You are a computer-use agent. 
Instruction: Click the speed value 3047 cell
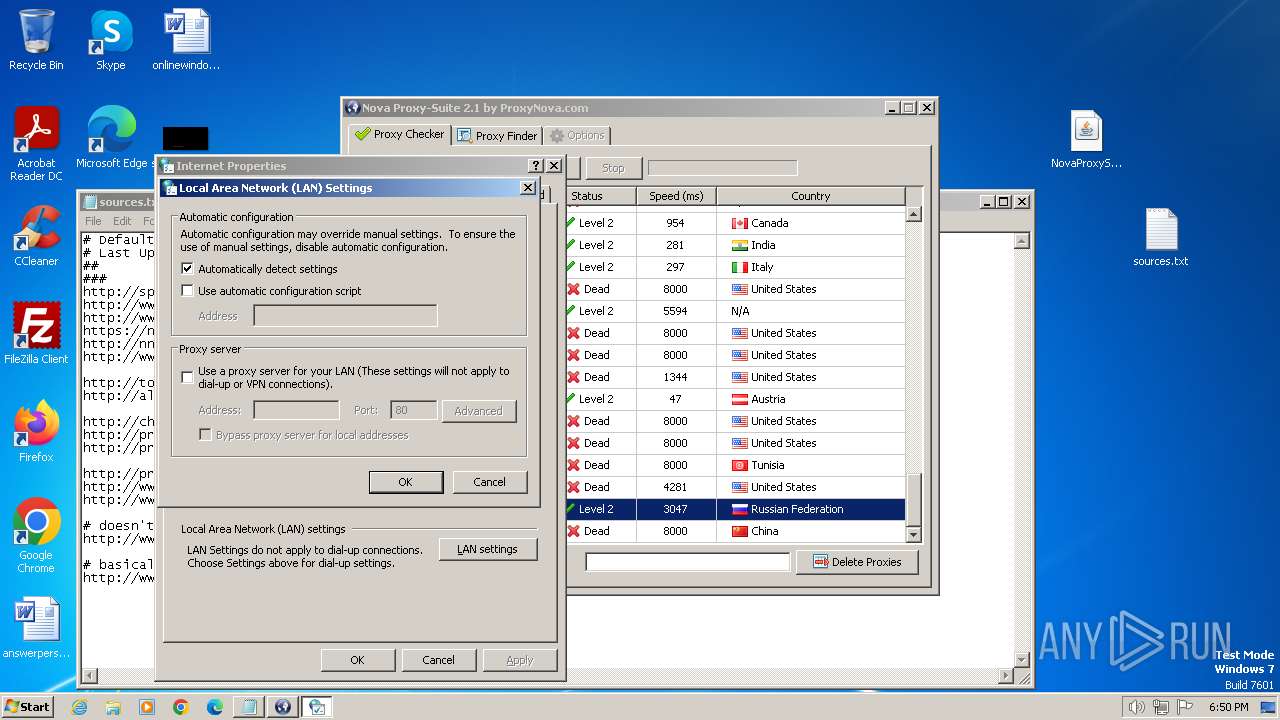676,509
